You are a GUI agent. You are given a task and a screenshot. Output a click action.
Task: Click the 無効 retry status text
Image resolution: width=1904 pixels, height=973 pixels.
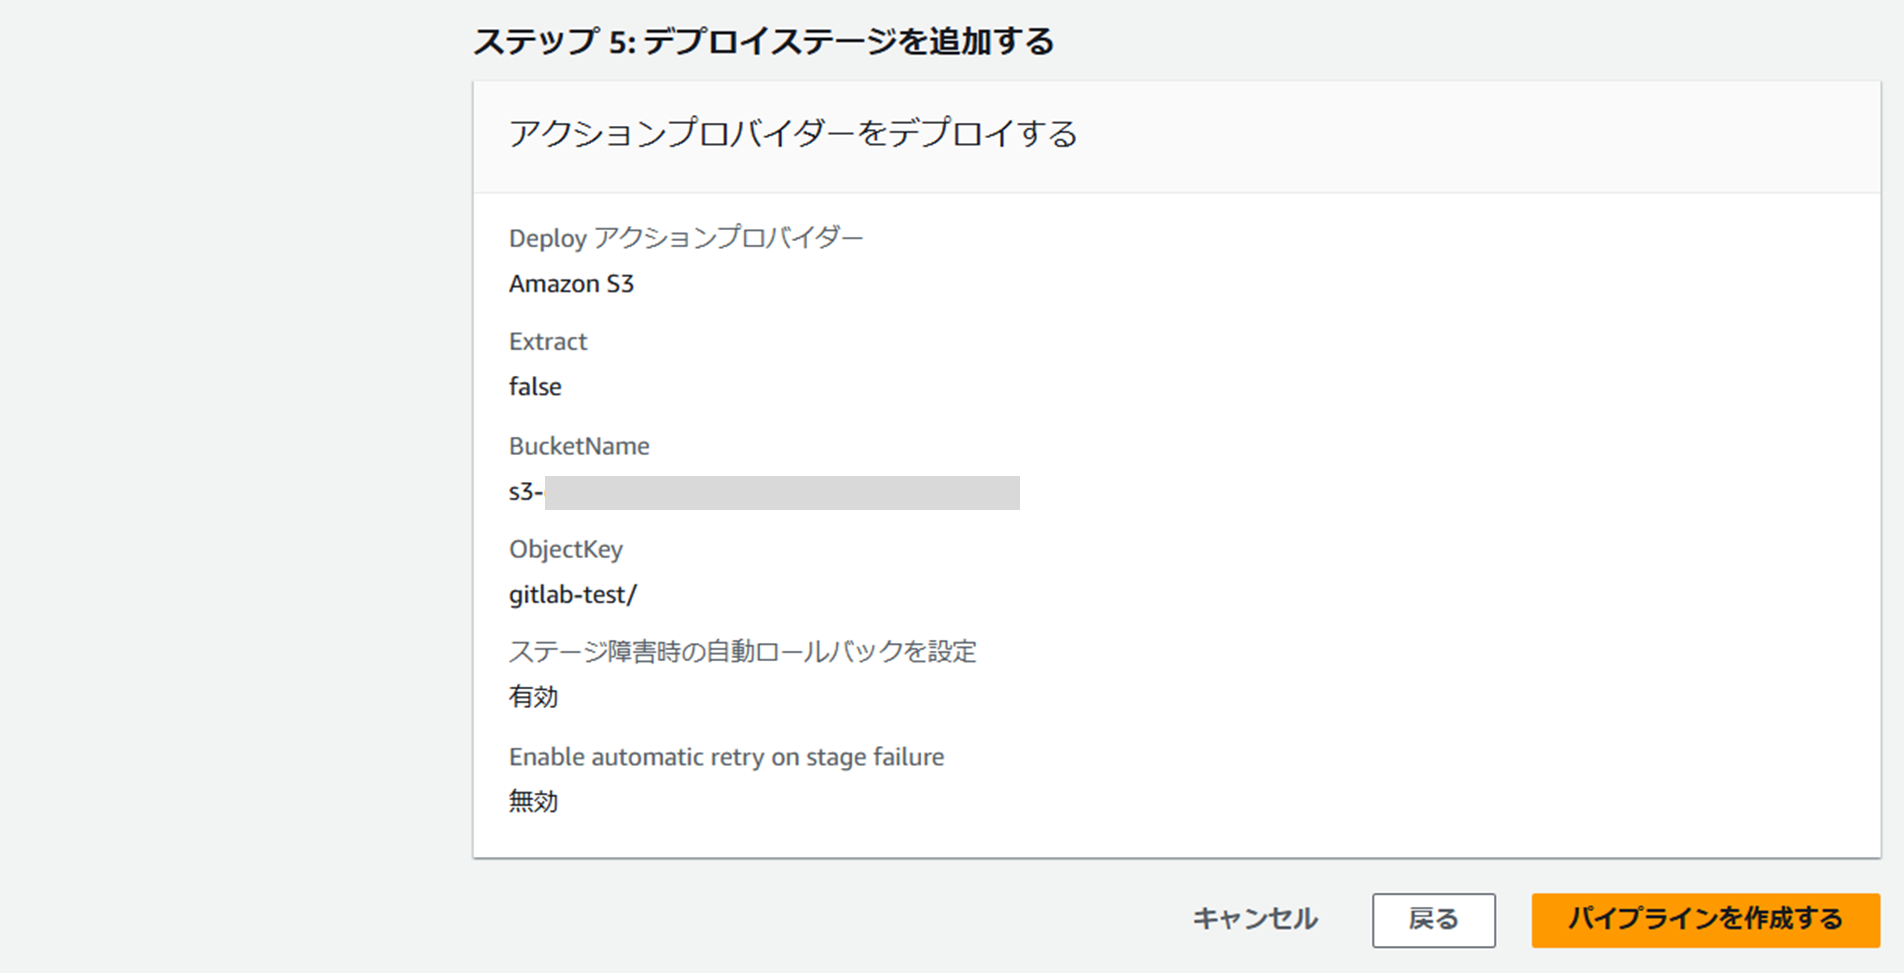tap(534, 800)
